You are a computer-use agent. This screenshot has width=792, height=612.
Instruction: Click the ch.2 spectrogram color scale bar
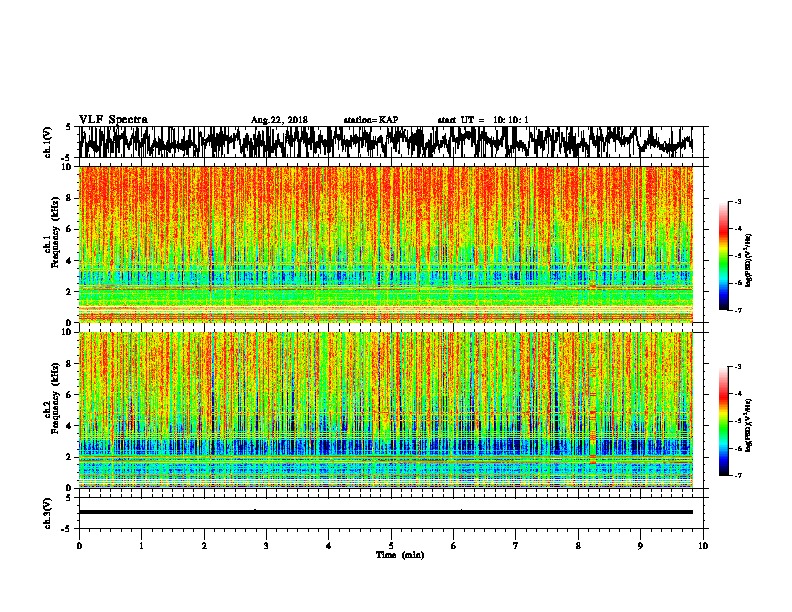click(723, 421)
